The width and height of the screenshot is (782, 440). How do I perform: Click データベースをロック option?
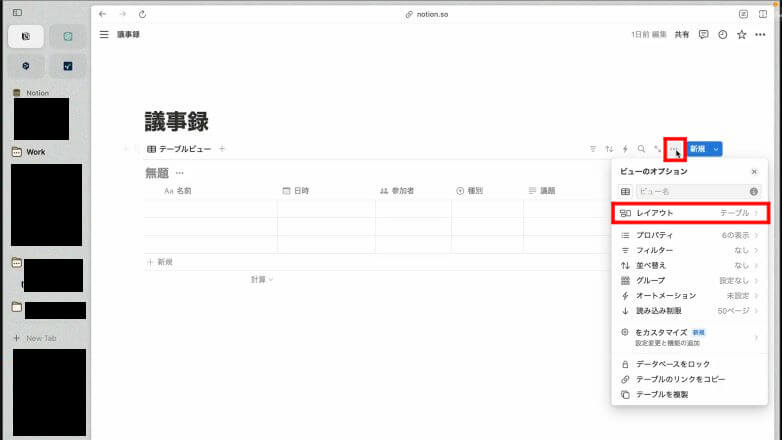point(690,364)
